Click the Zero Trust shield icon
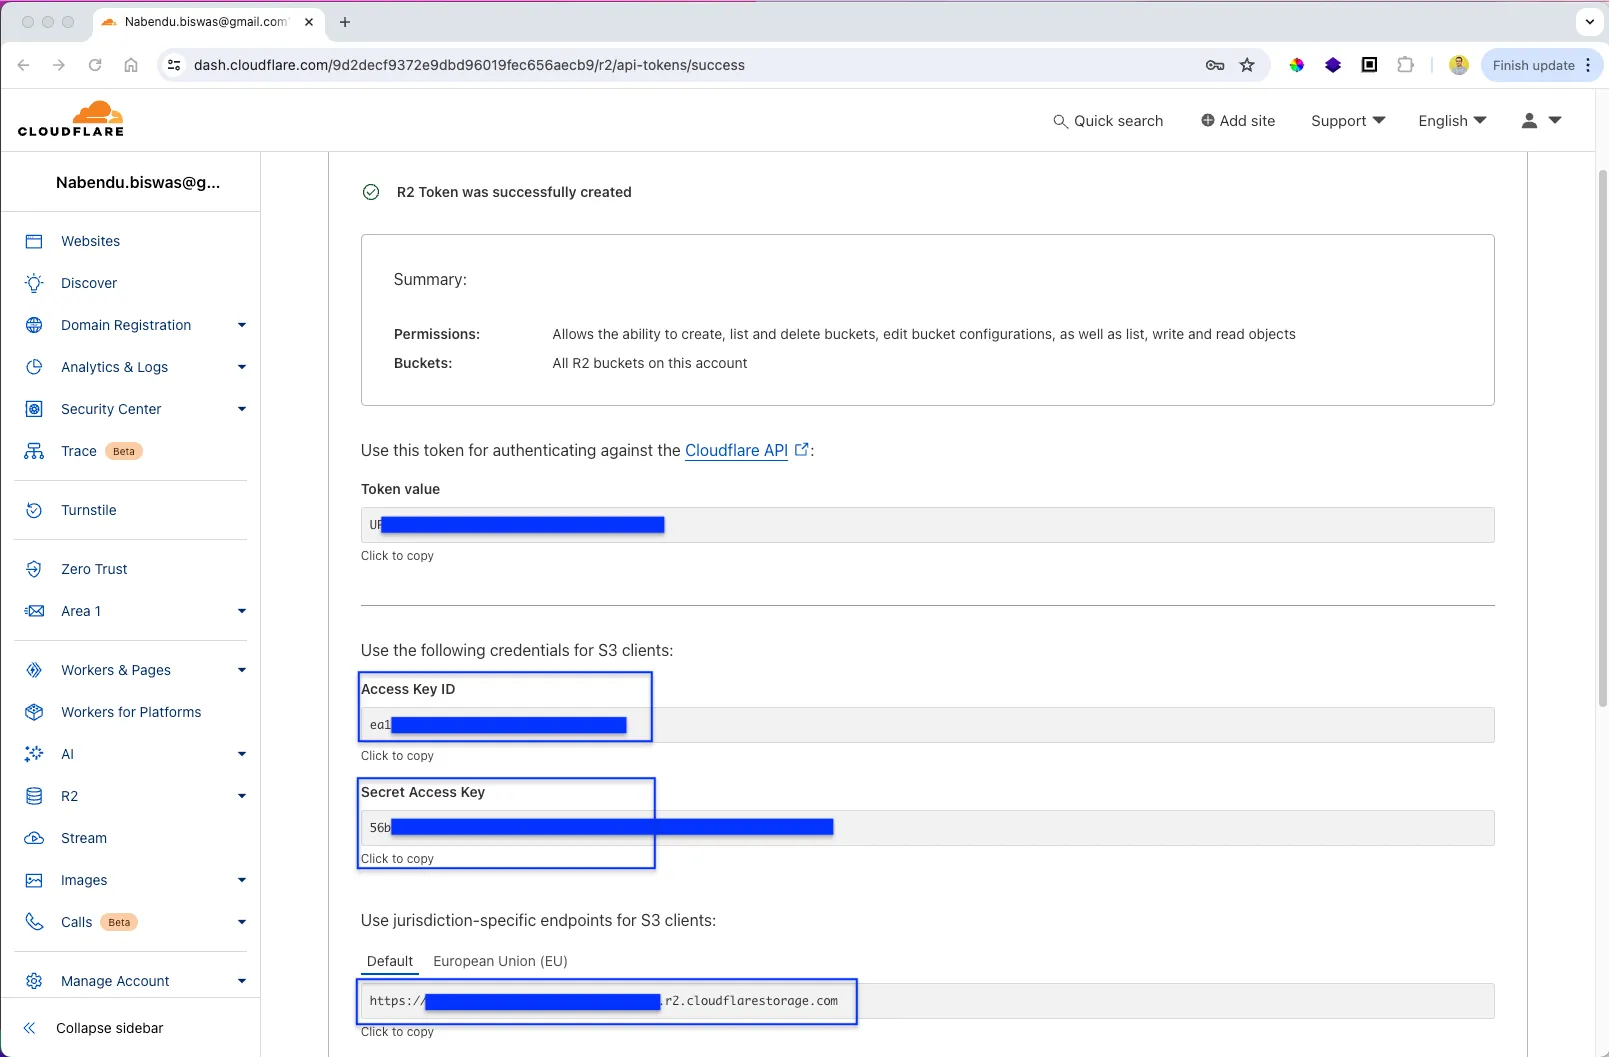Screen dimensions: 1609x1057 (x=34, y=569)
